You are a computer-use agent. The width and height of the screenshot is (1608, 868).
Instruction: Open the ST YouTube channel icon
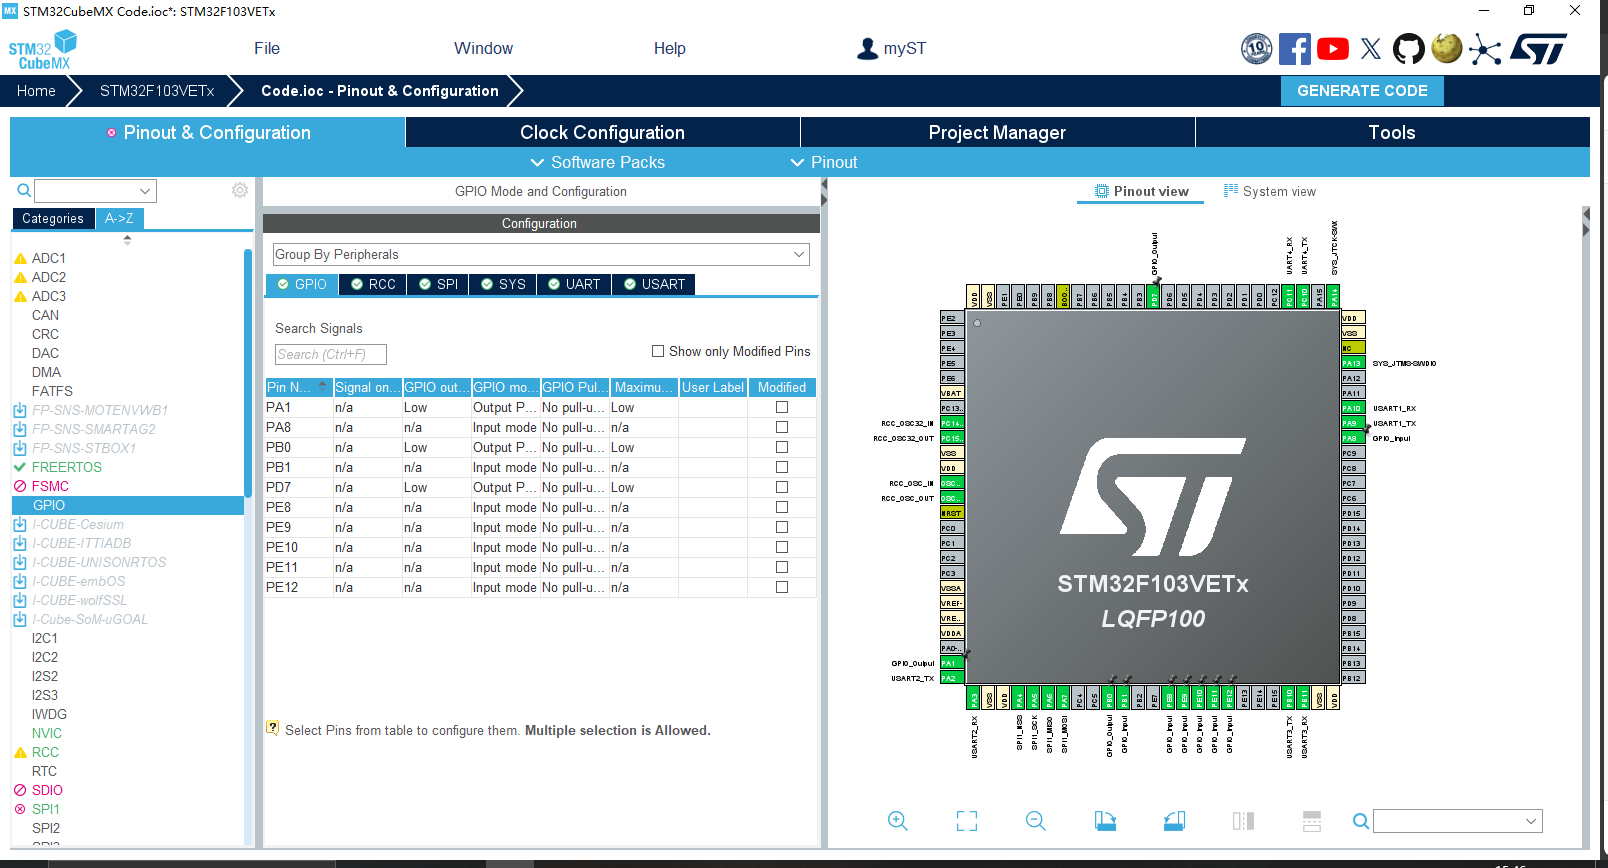(x=1333, y=48)
